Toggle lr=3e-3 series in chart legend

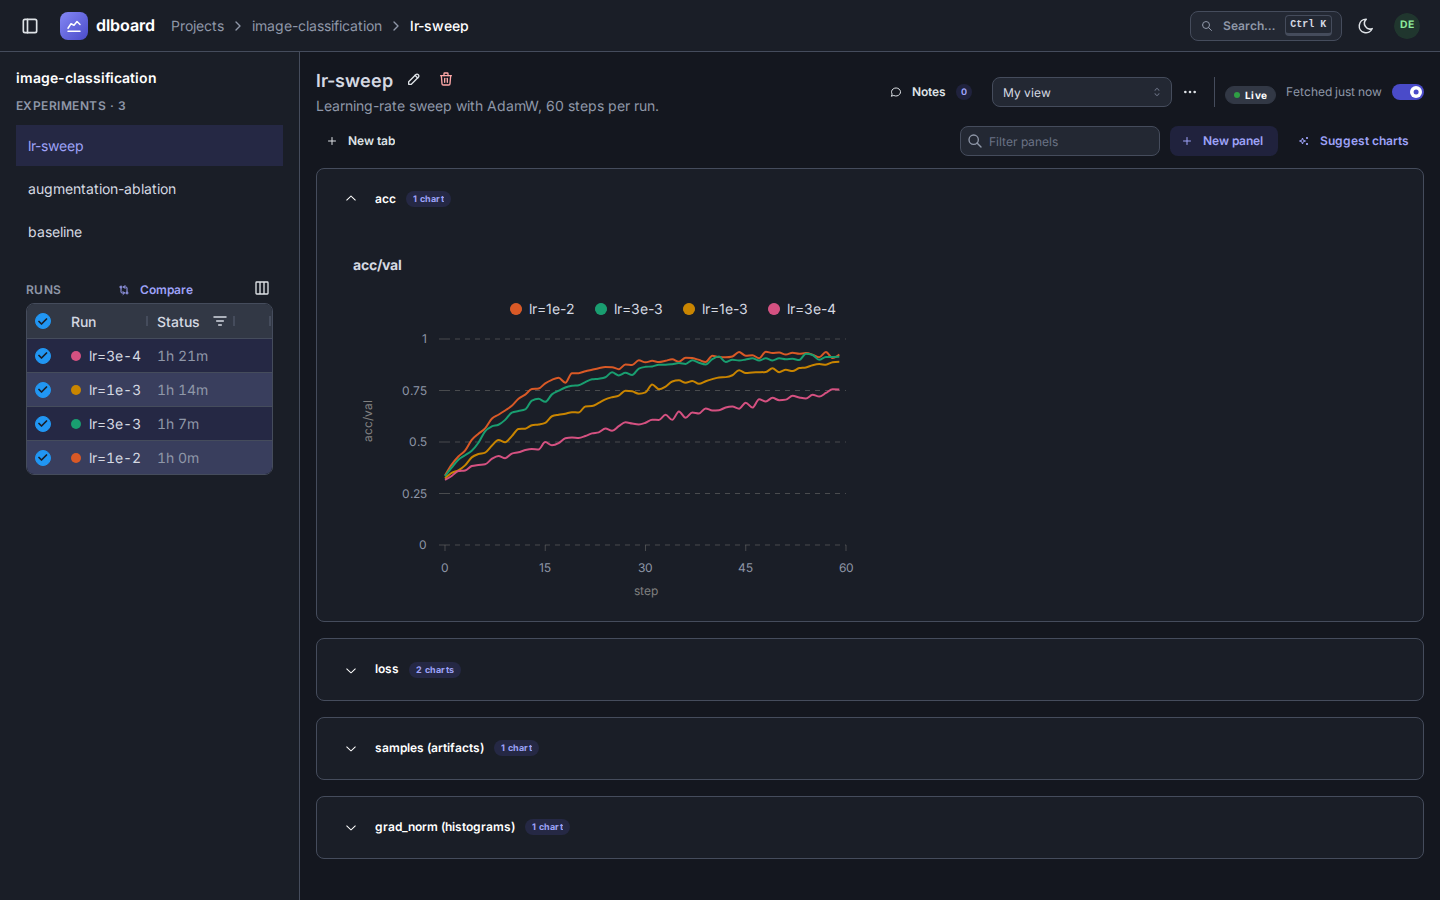628,309
